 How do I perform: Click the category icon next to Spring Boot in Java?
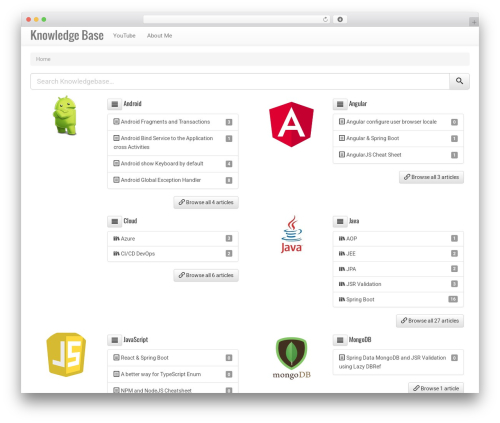pos(342,299)
